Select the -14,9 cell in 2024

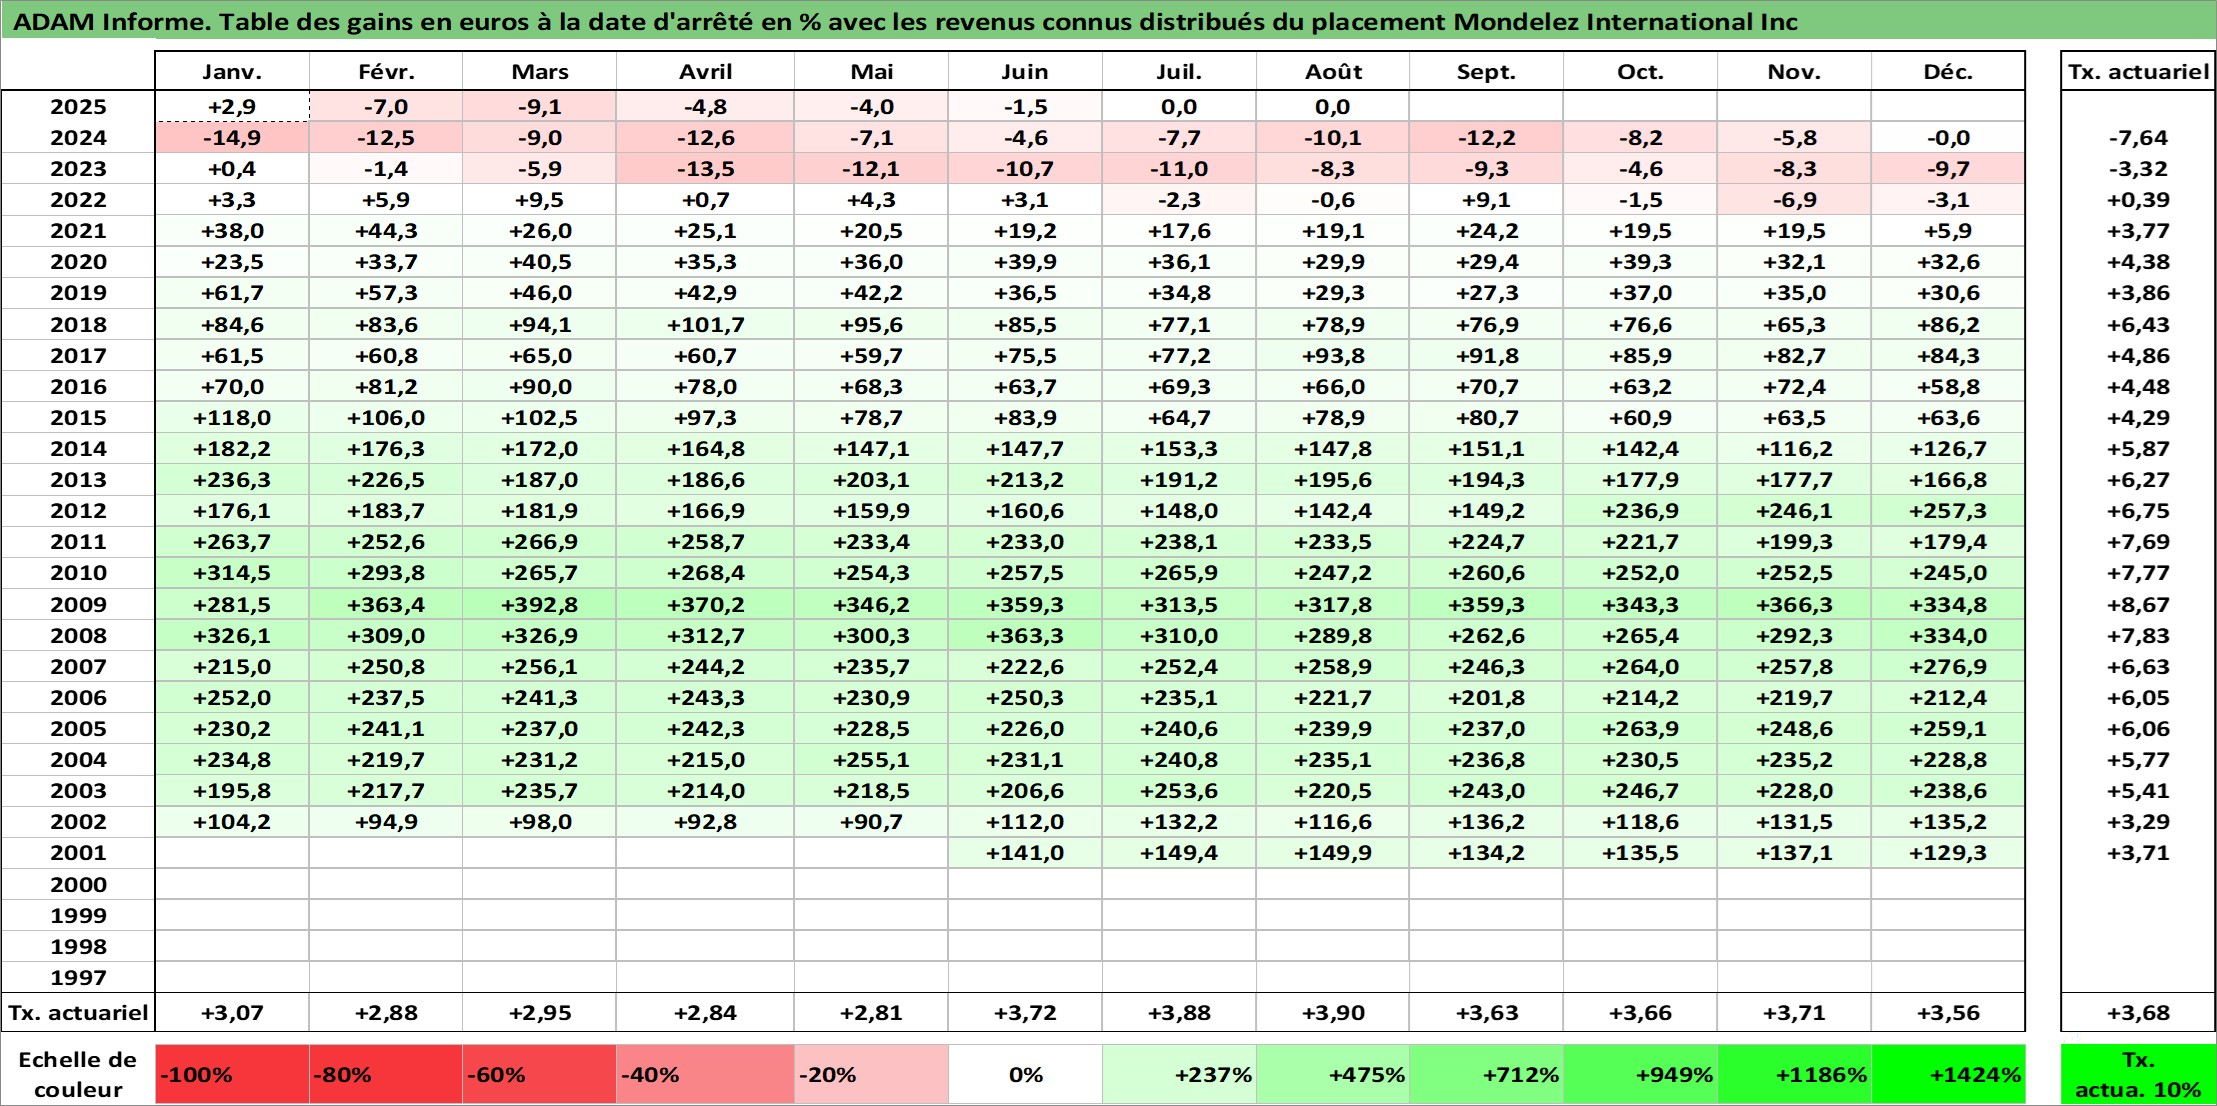[232, 138]
